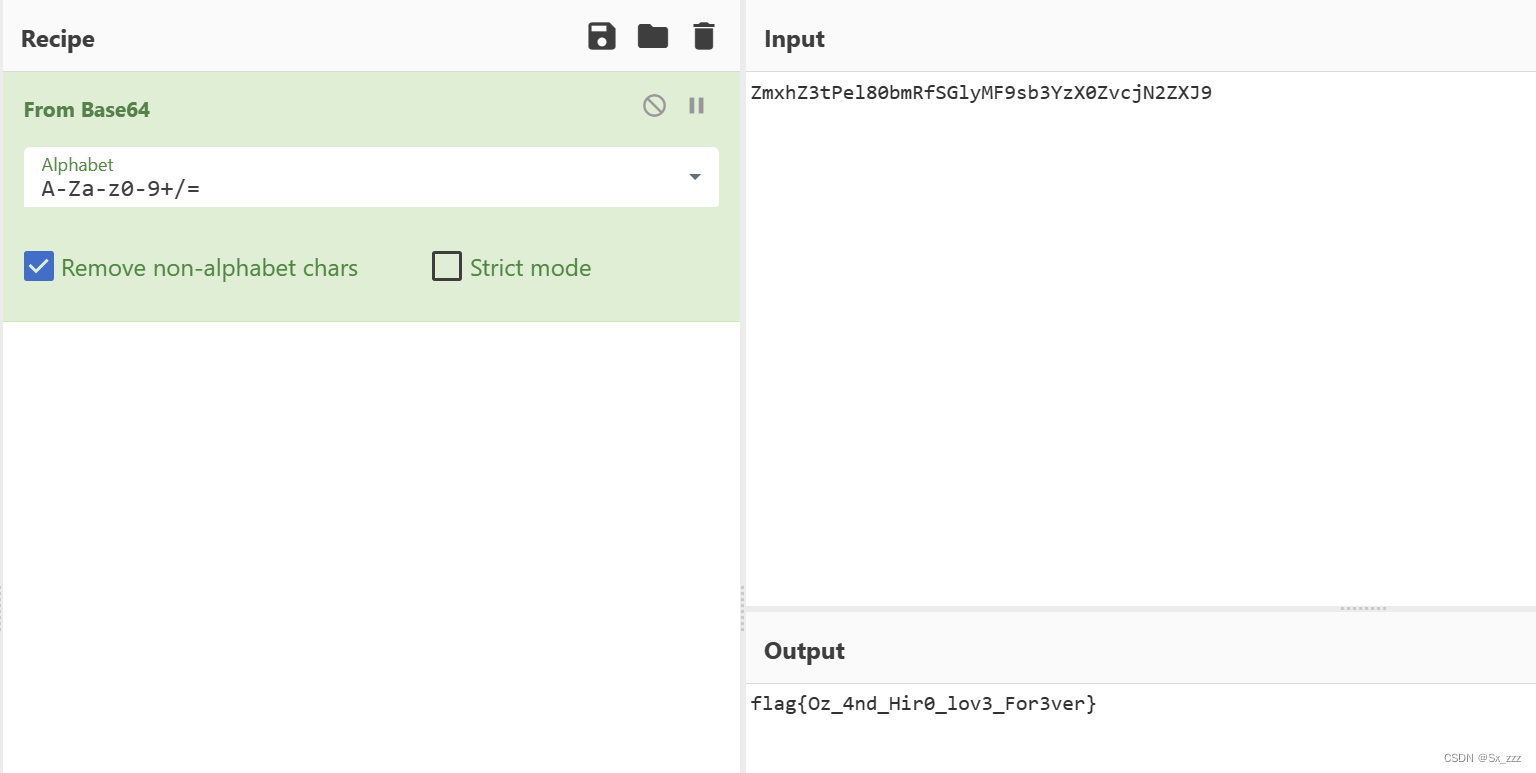Screen dimensions: 1536x773
Task: Clear recipe with trash icon
Action: click(704, 37)
